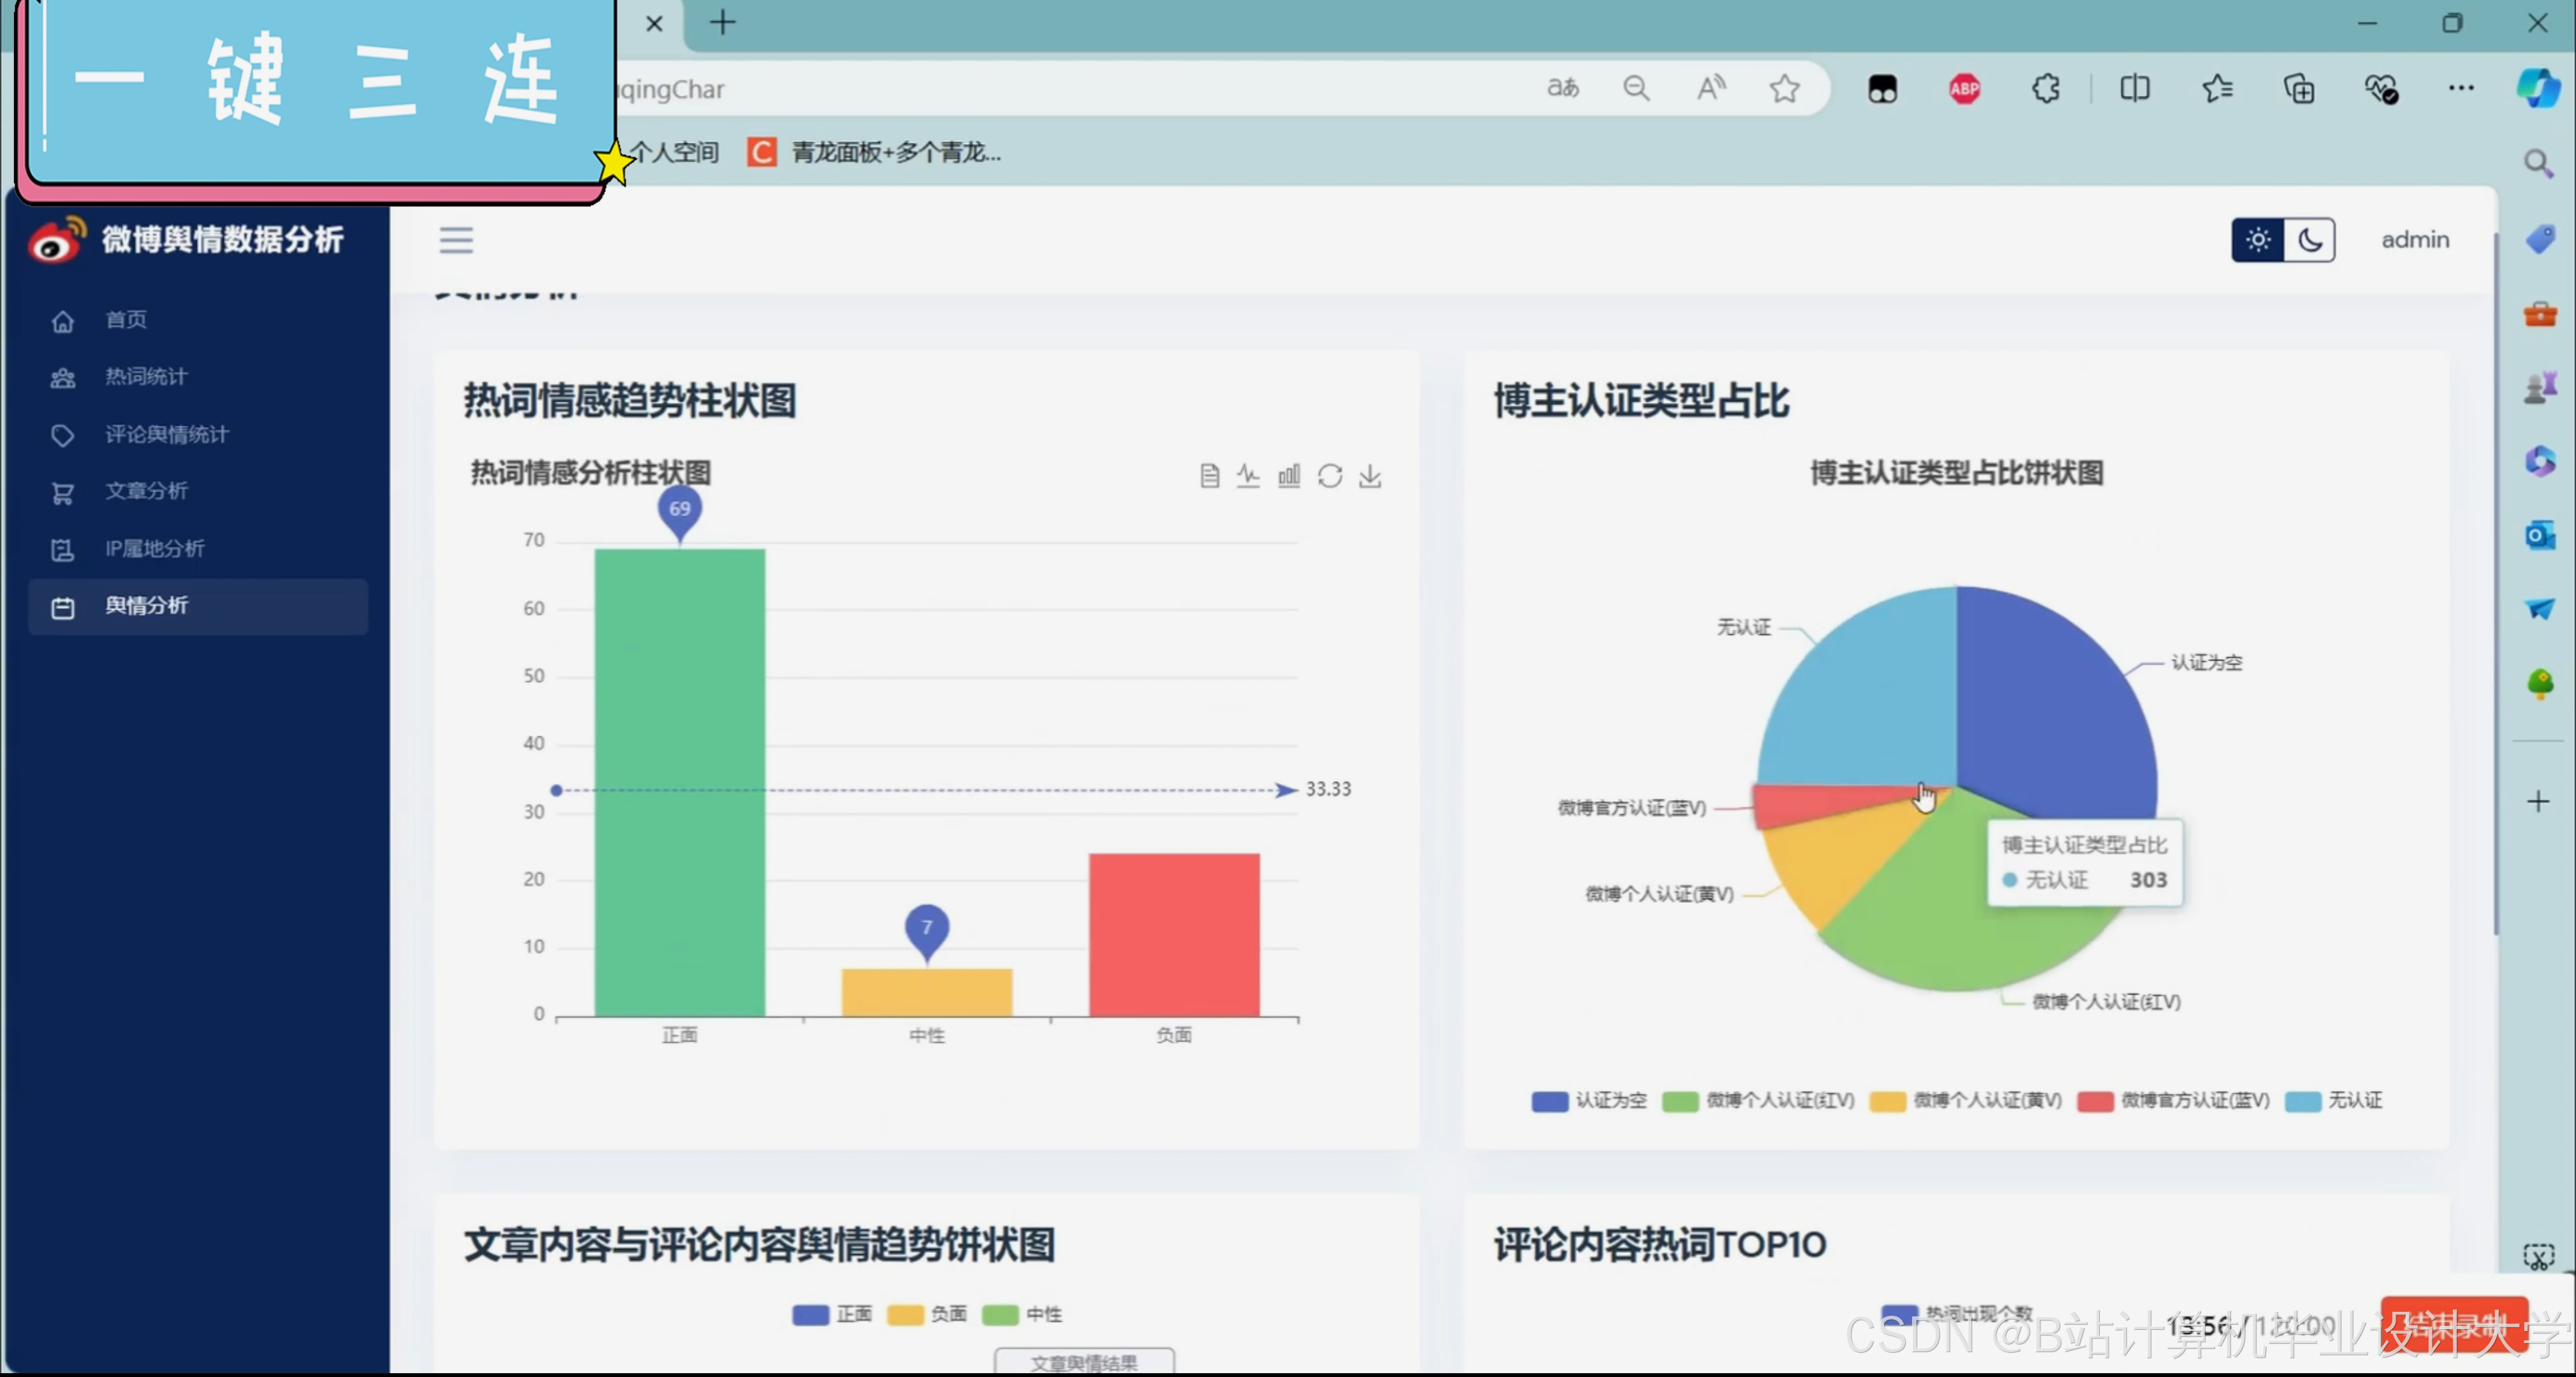Toggle 认证为空 legend item
The width and height of the screenshot is (2576, 1377).
click(x=1588, y=1101)
